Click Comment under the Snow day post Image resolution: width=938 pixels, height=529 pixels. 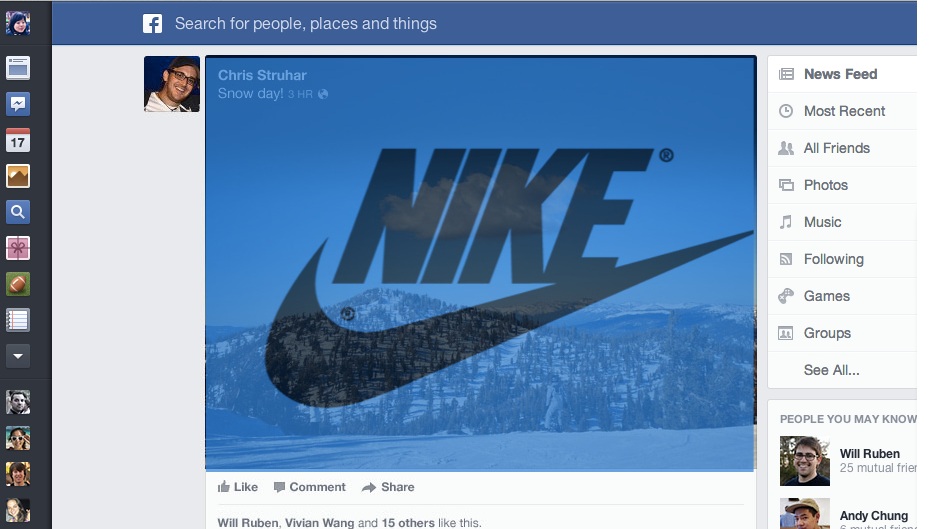pyautogui.click(x=309, y=487)
